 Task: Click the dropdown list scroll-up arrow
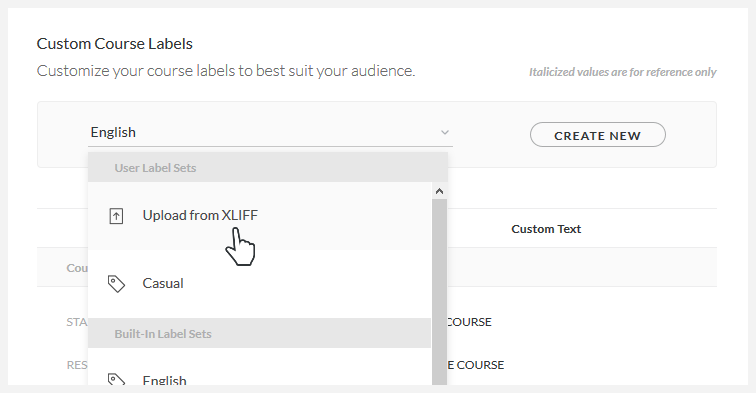[439, 191]
